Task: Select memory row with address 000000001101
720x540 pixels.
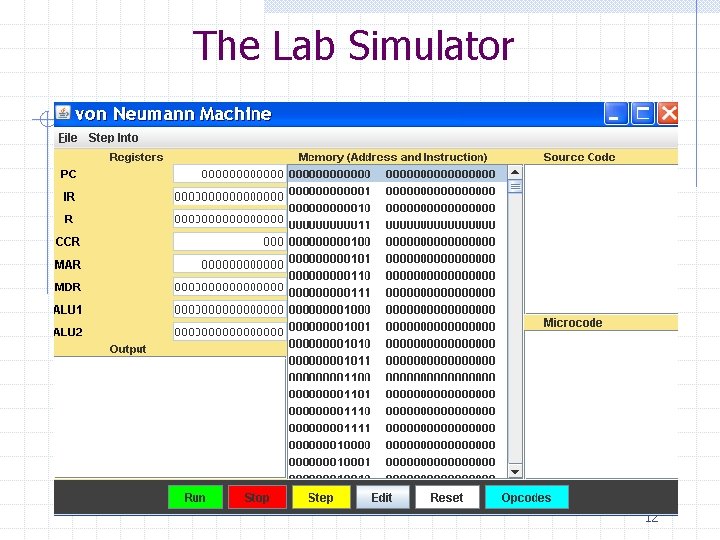Action: click(x=398, y=394)
